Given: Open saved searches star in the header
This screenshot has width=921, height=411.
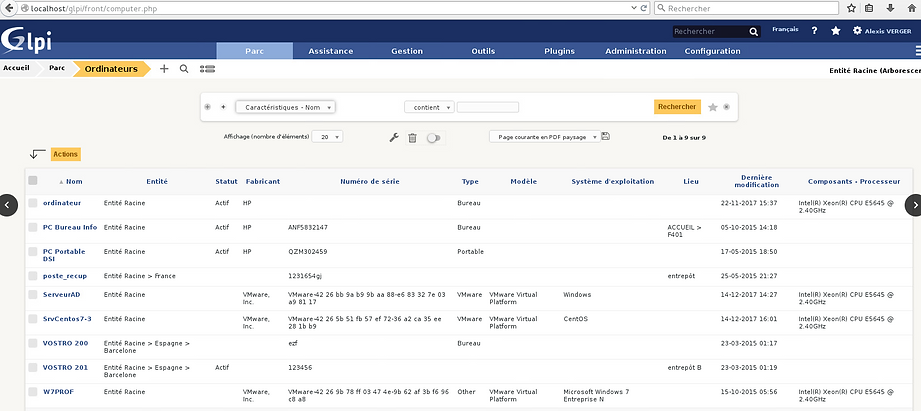Looking at the screenshot, I should (x=836, y=31).
